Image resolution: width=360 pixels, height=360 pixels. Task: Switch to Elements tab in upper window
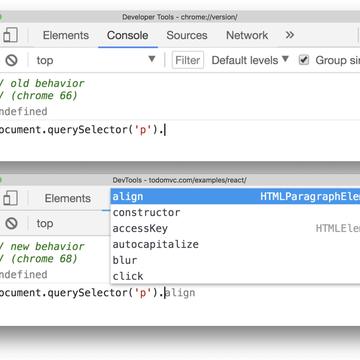66,35
